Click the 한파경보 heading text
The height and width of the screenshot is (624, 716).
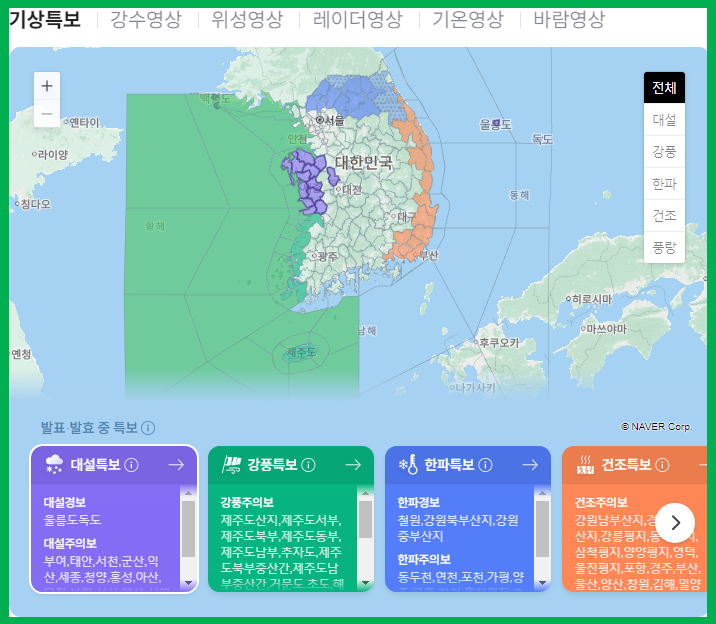419,503
